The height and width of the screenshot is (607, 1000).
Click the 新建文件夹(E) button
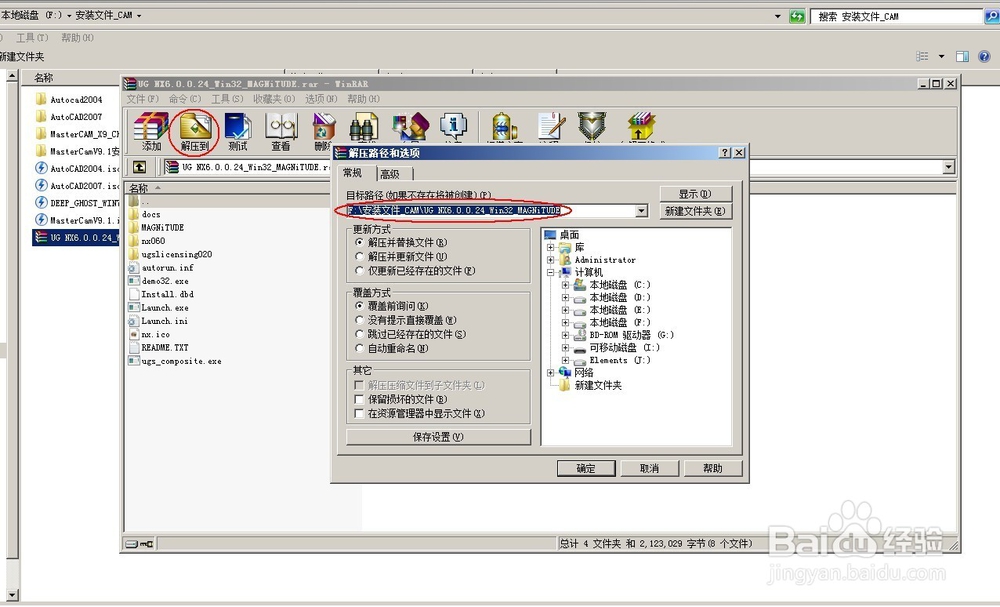[695, 211]
